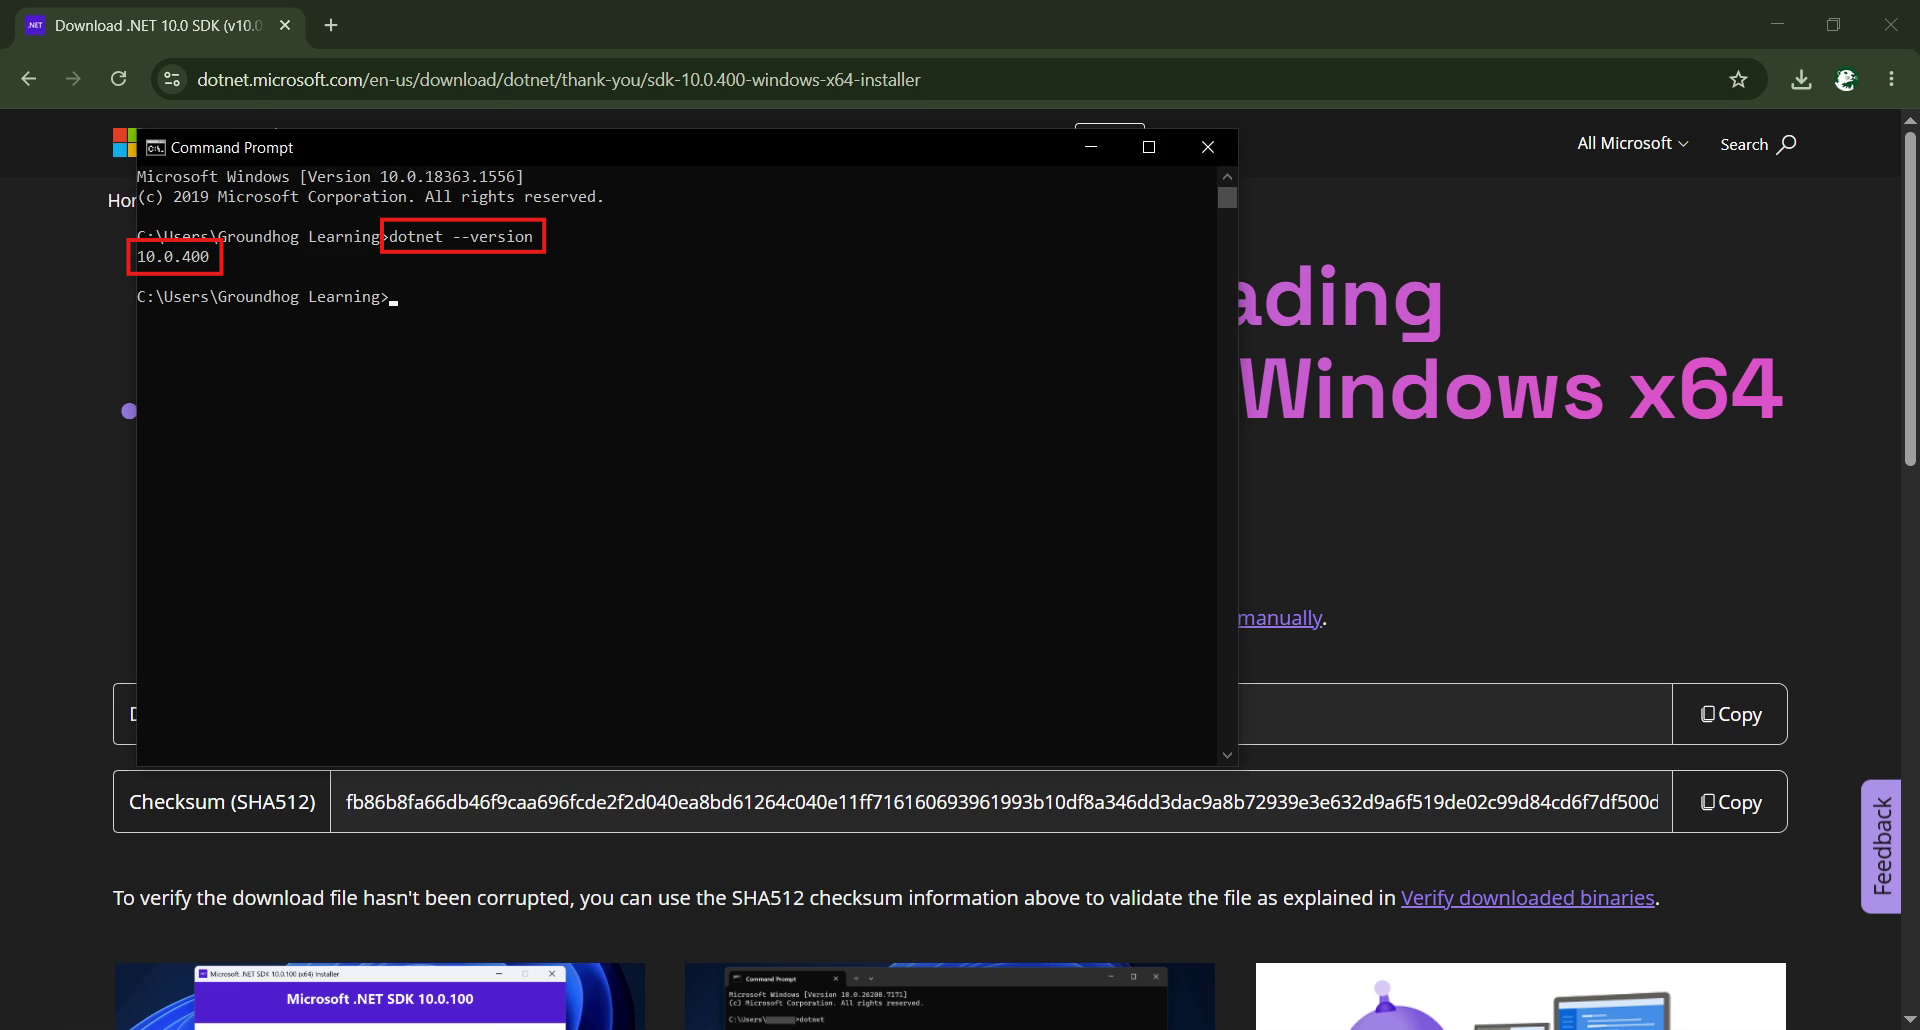This screenshot has height=1030, width=1920.
Task: Open the Chrome three-dot menu
Action: tap(1891, 79)
